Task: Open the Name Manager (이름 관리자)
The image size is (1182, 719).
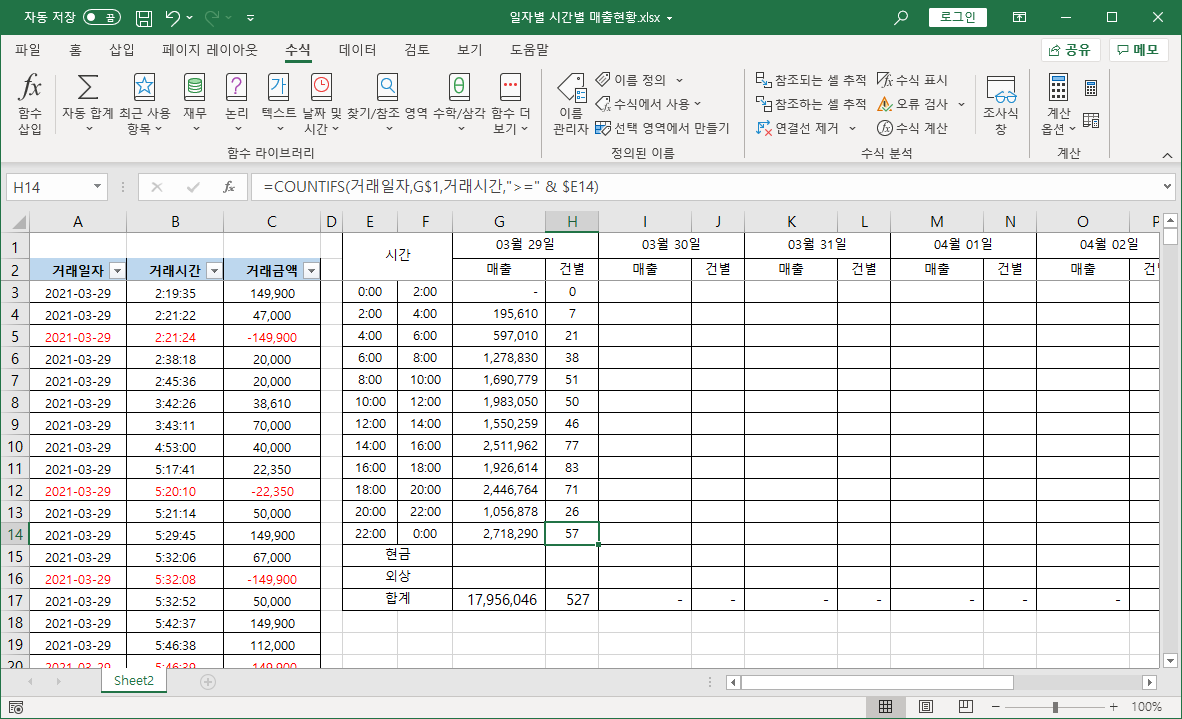Action: (571, 104)
